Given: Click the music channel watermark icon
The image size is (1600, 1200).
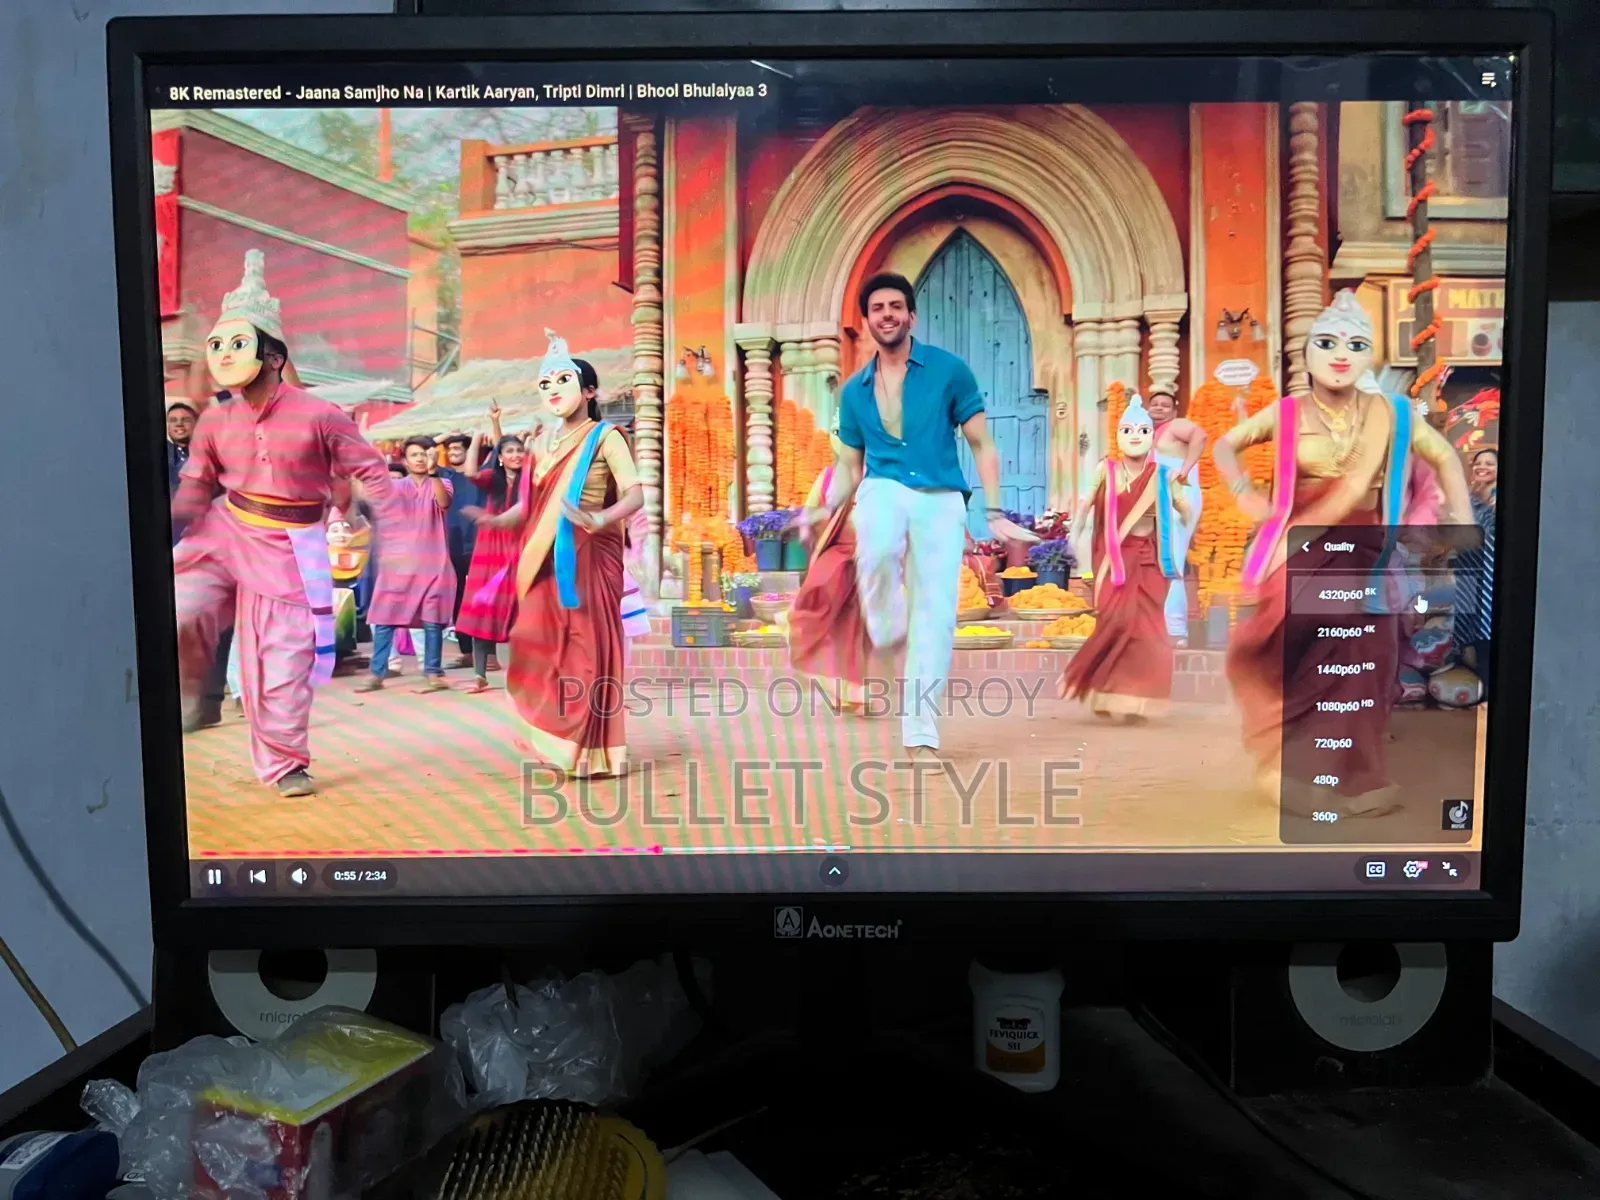Looking at the screenshot, I should click(1457, 814).
